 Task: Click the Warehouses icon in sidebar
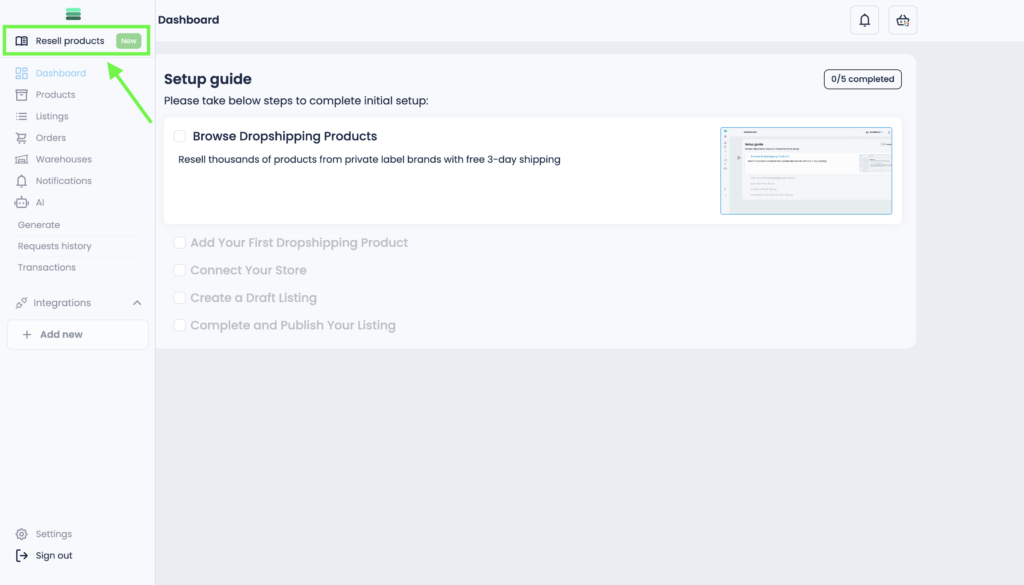pos(22,160)
